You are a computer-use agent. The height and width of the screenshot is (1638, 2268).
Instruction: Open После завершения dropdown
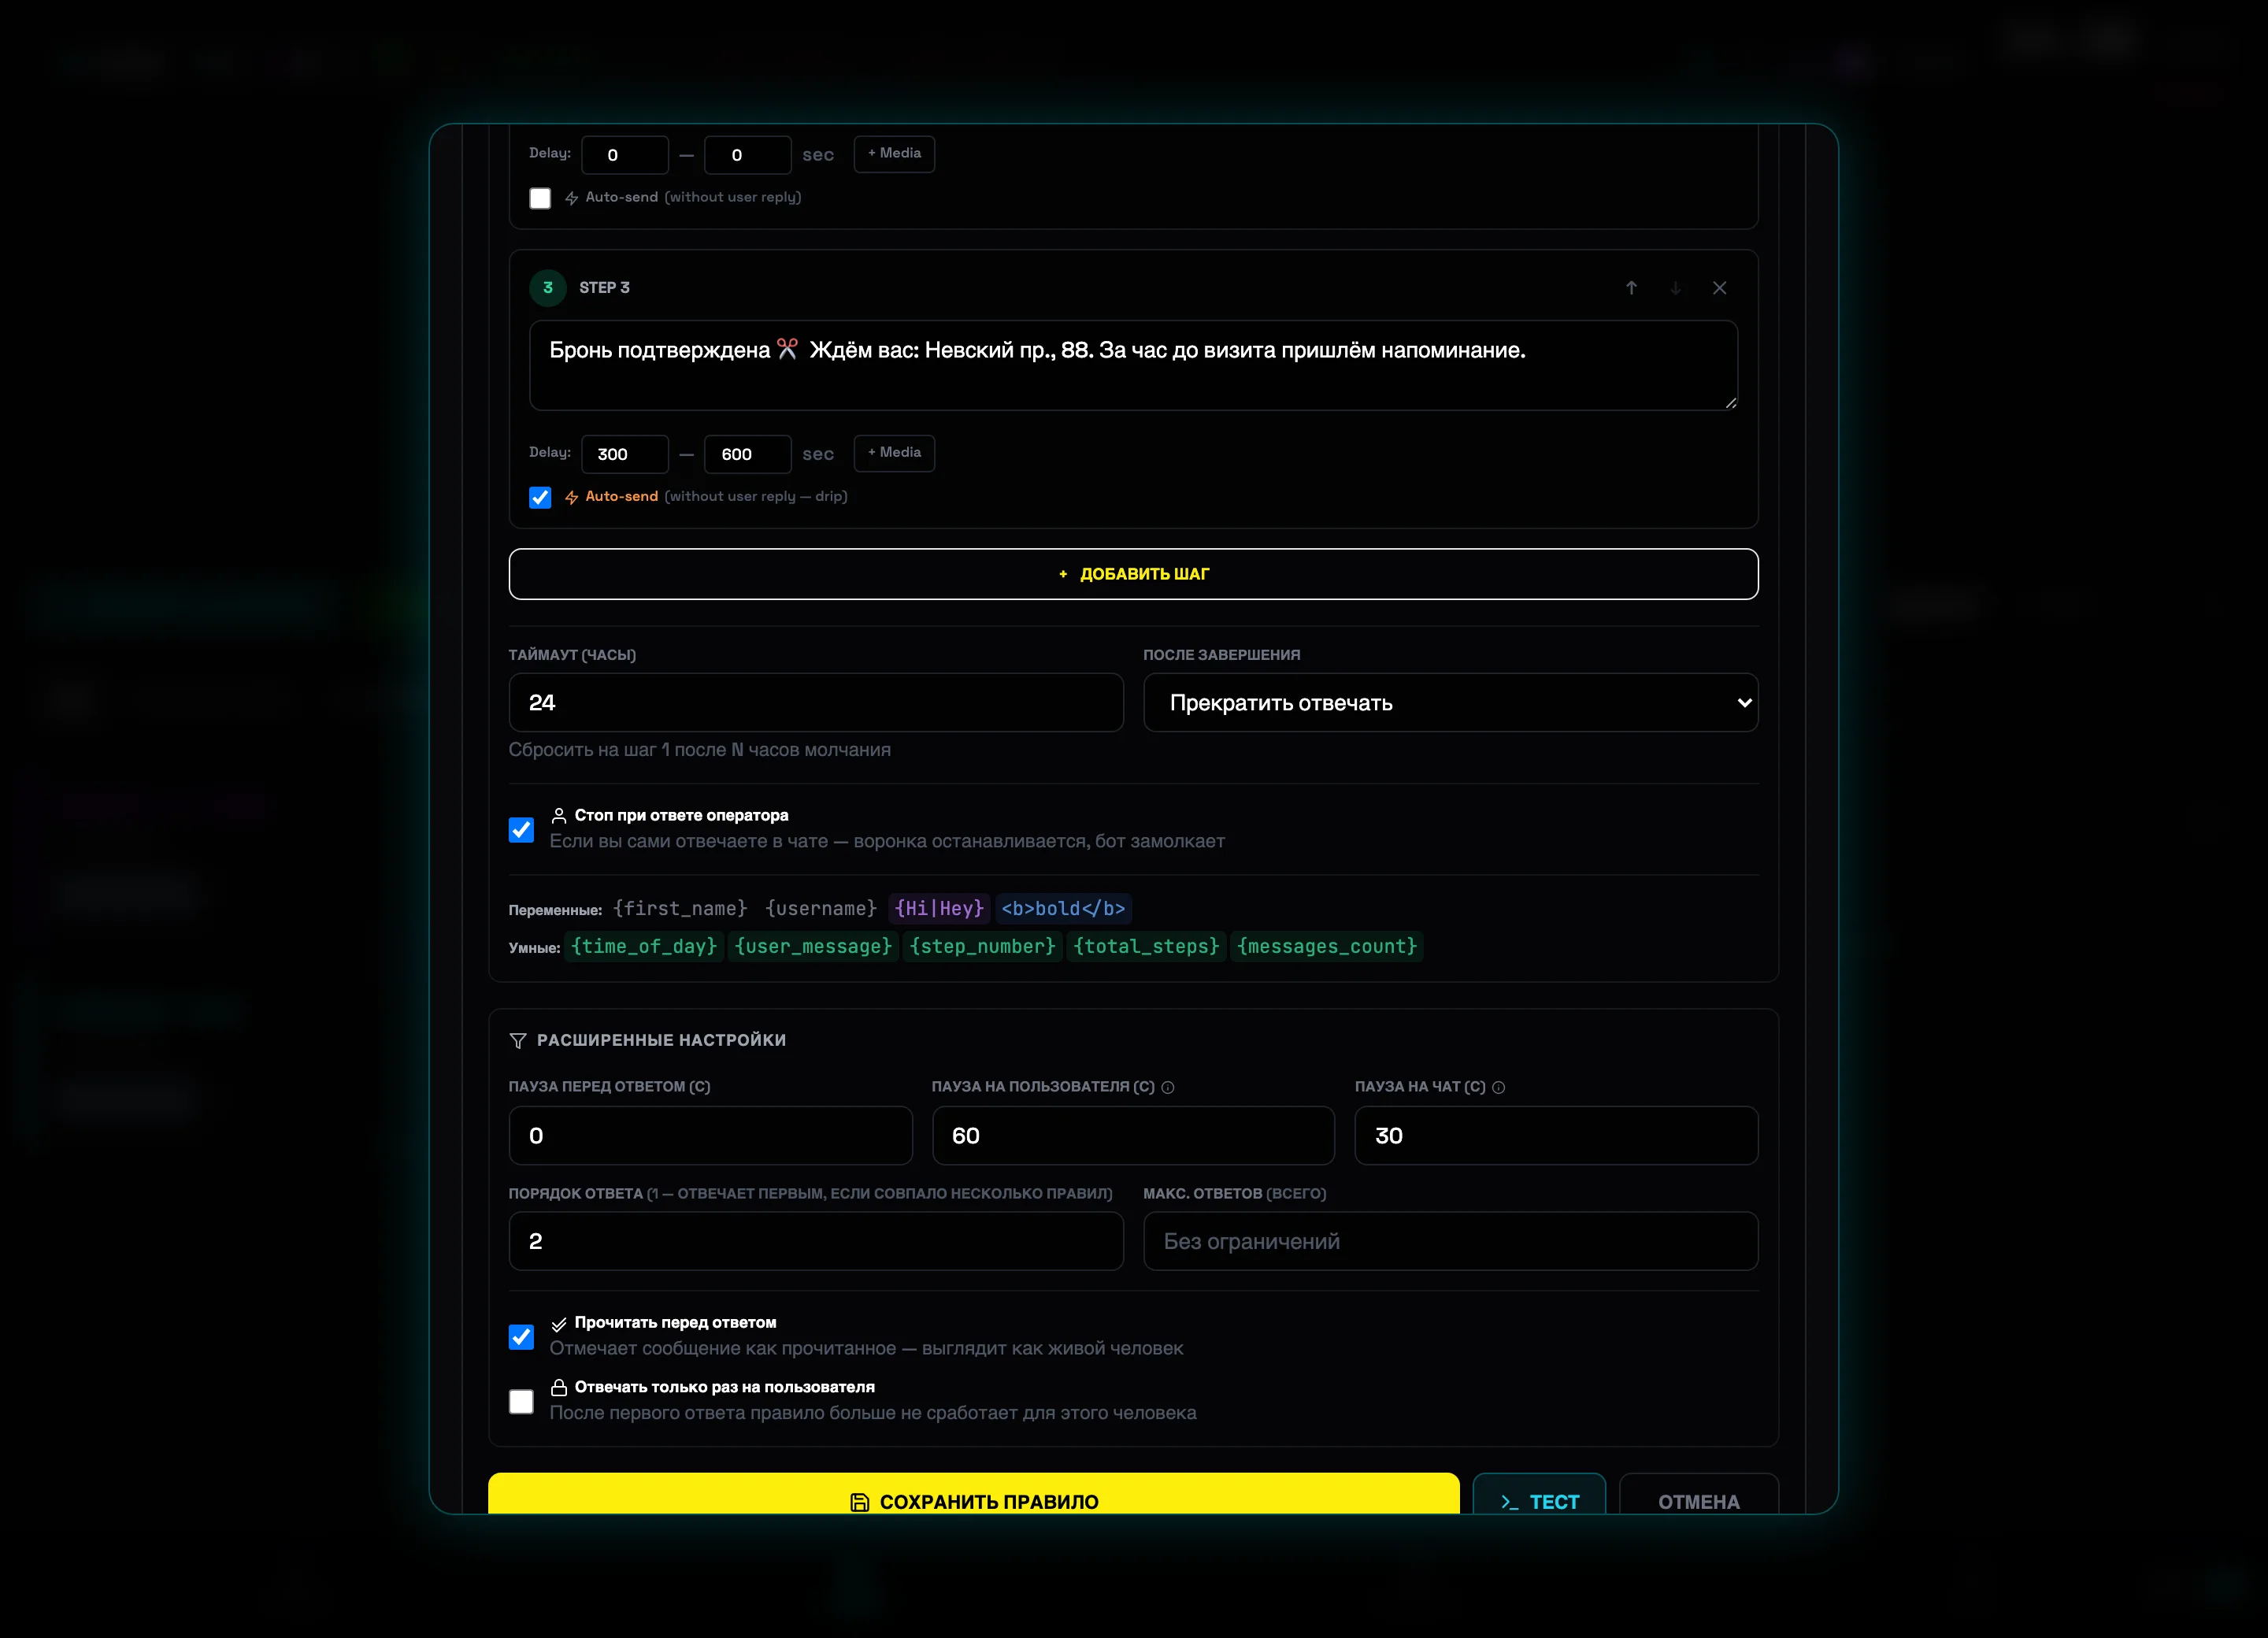(x=1450, y=702)
